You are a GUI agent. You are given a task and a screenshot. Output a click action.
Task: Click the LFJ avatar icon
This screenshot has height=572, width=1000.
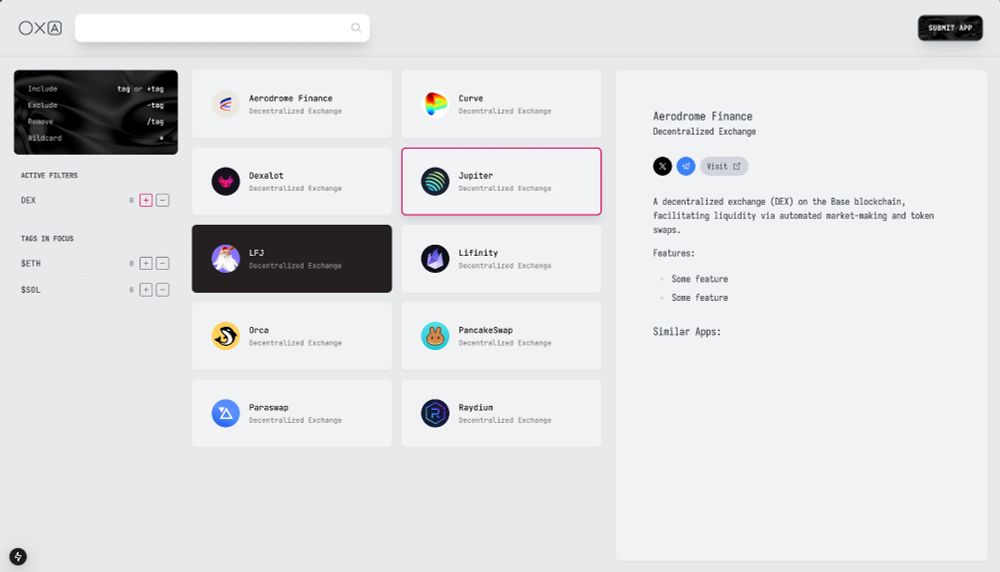[225, 258]
